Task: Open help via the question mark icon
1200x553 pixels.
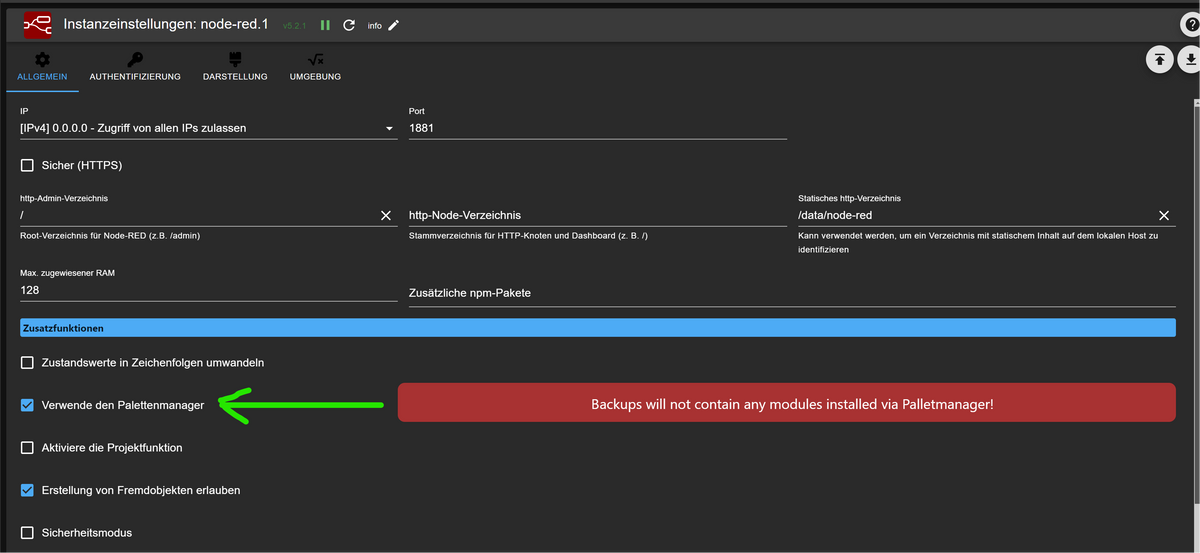Action: 1190,26
